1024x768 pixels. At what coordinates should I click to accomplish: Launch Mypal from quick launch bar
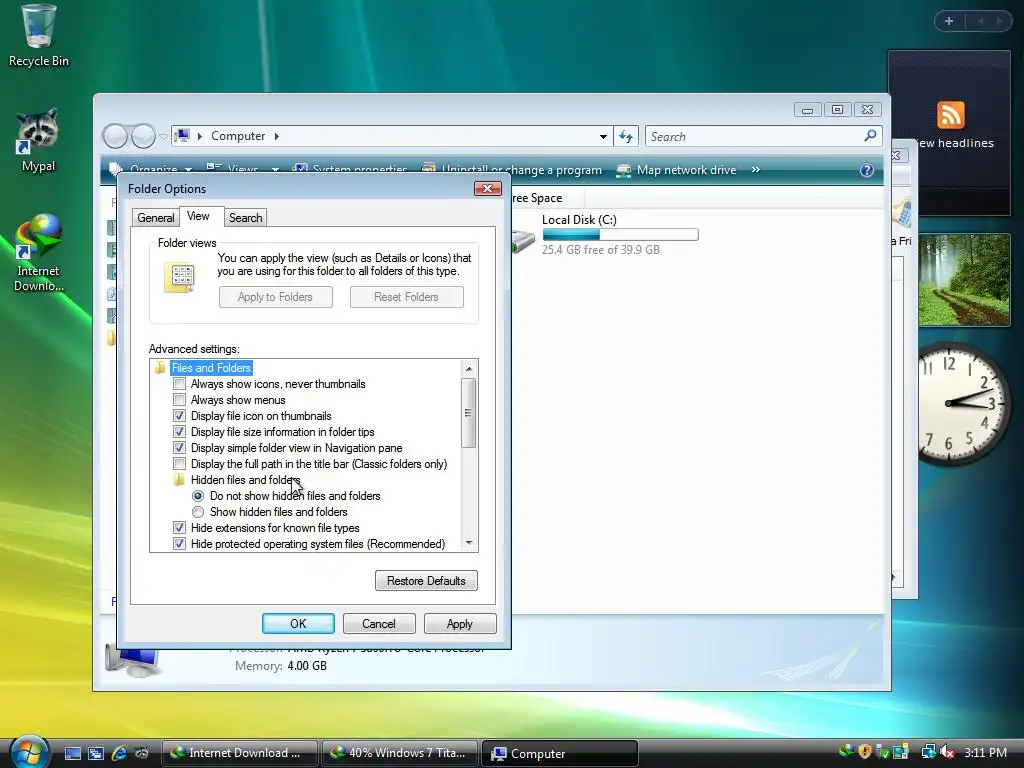pyautogui.click(x=141, y=753)
